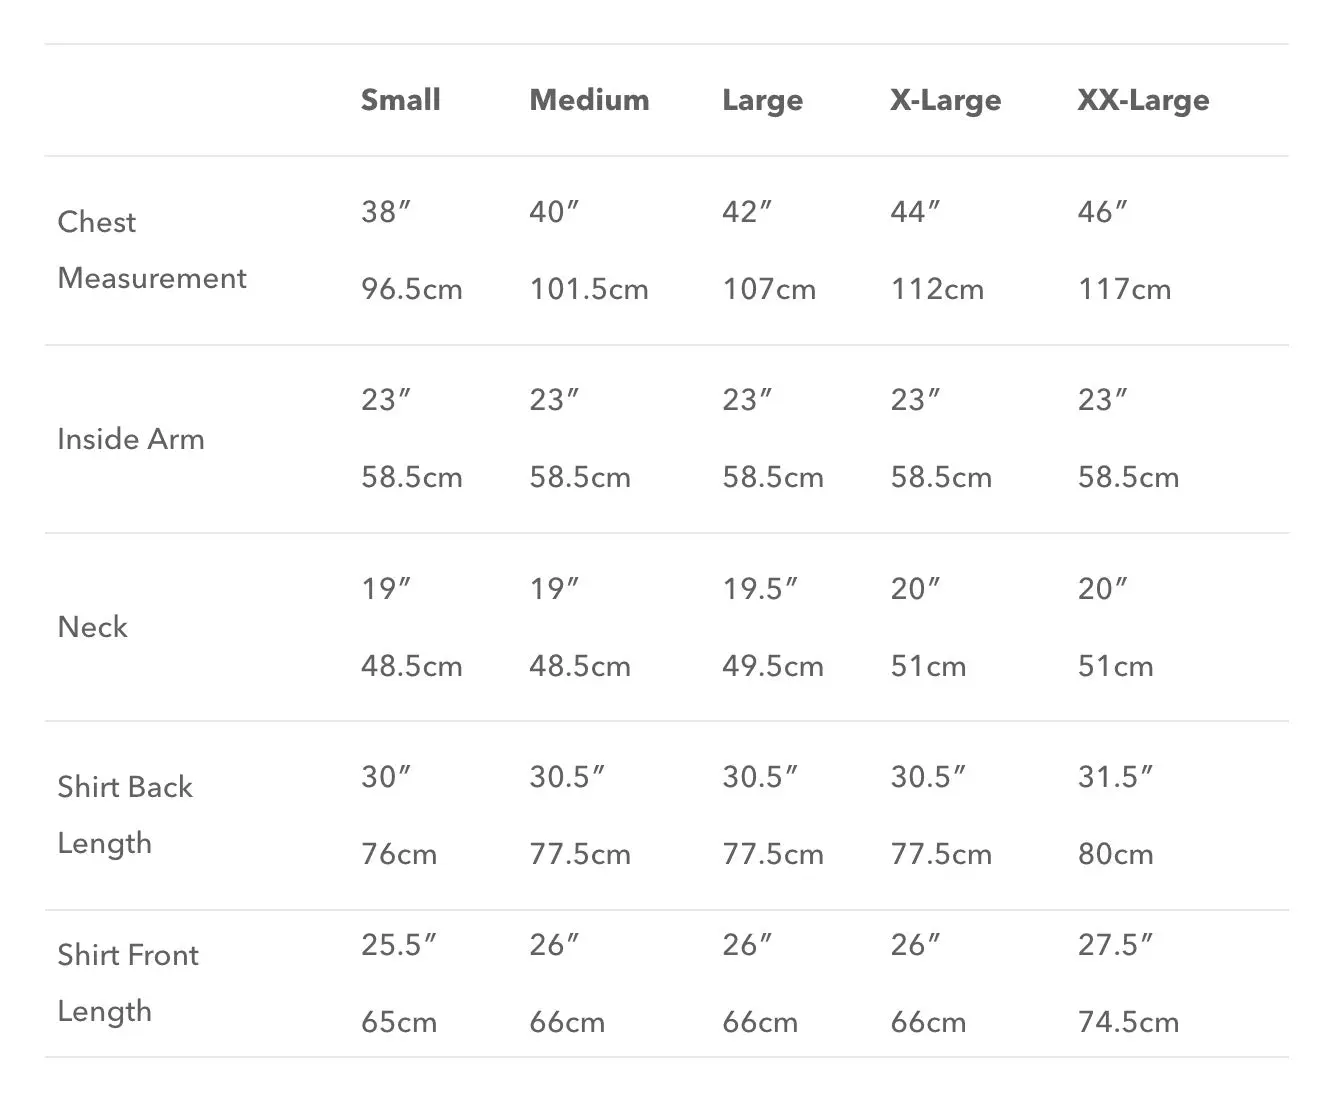Click the Small column header
The height and width of the screenshot is (1102, 1344).
[400, 100]
